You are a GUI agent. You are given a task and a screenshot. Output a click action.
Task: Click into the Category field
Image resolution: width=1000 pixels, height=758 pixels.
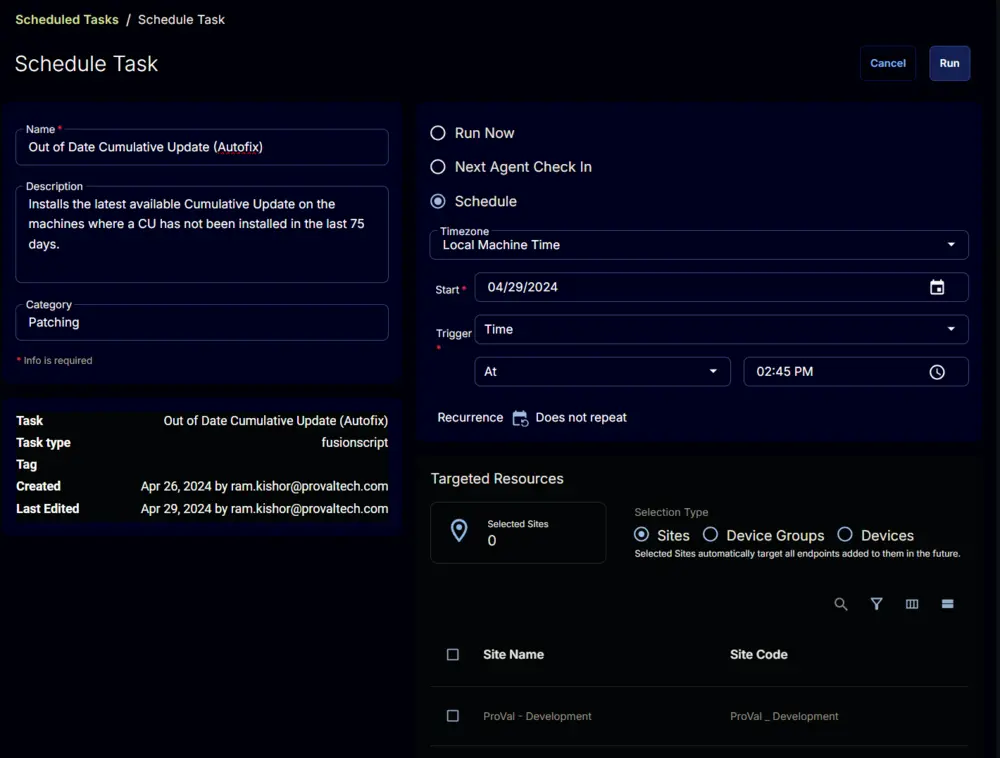(x=202, y=323)
